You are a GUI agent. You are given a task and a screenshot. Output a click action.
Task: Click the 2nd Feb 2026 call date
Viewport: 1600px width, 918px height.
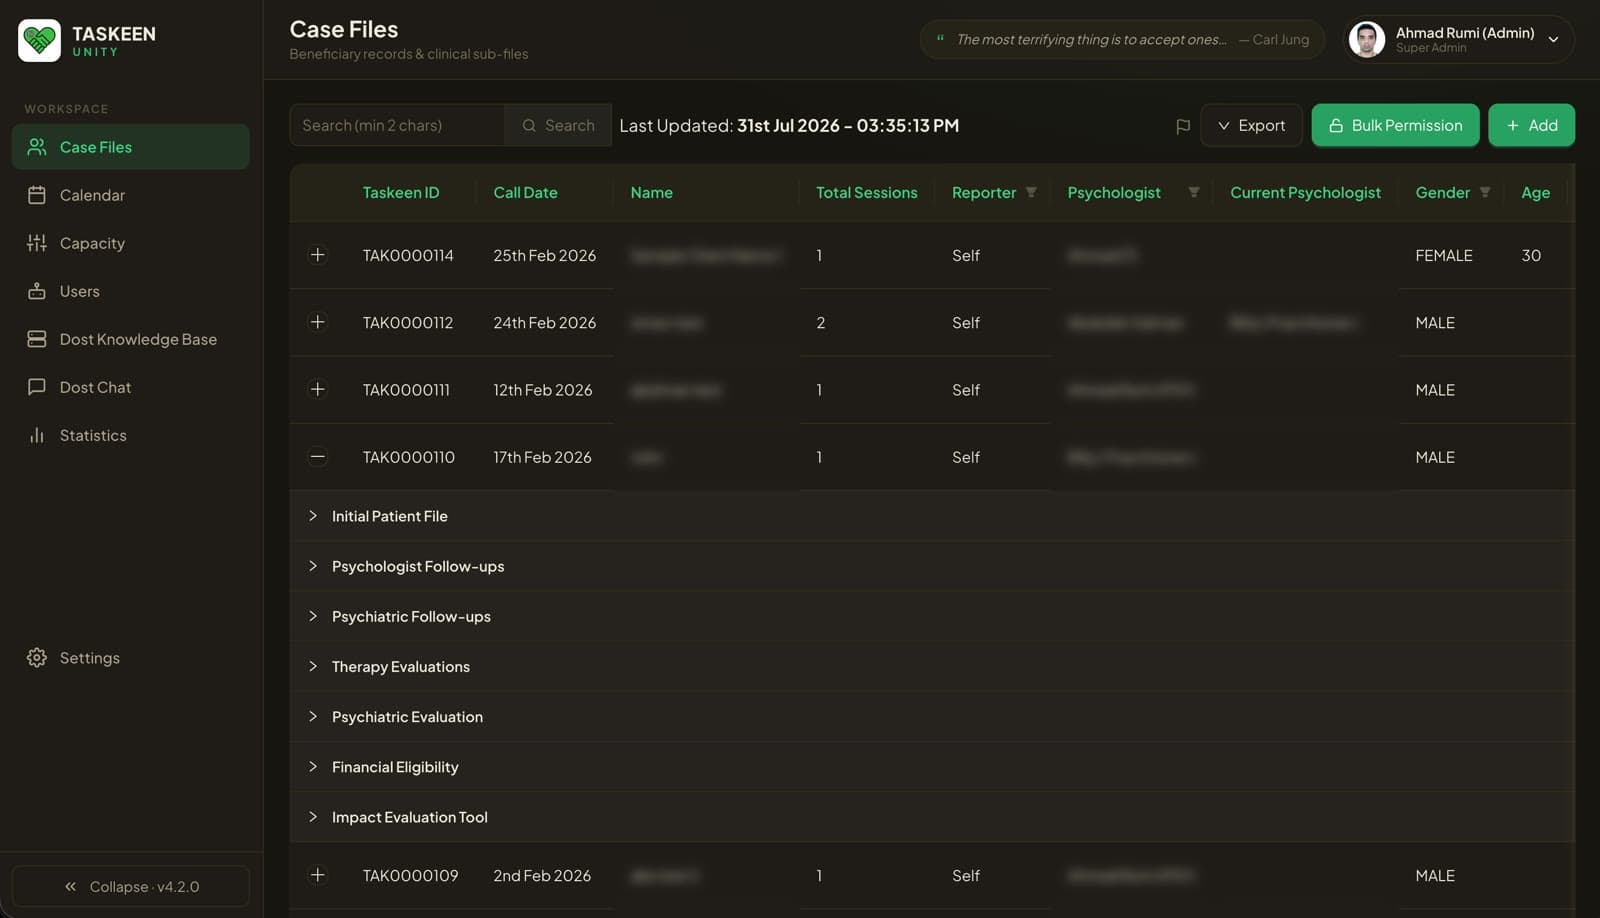pyautogui.click(x=542, y=875)
